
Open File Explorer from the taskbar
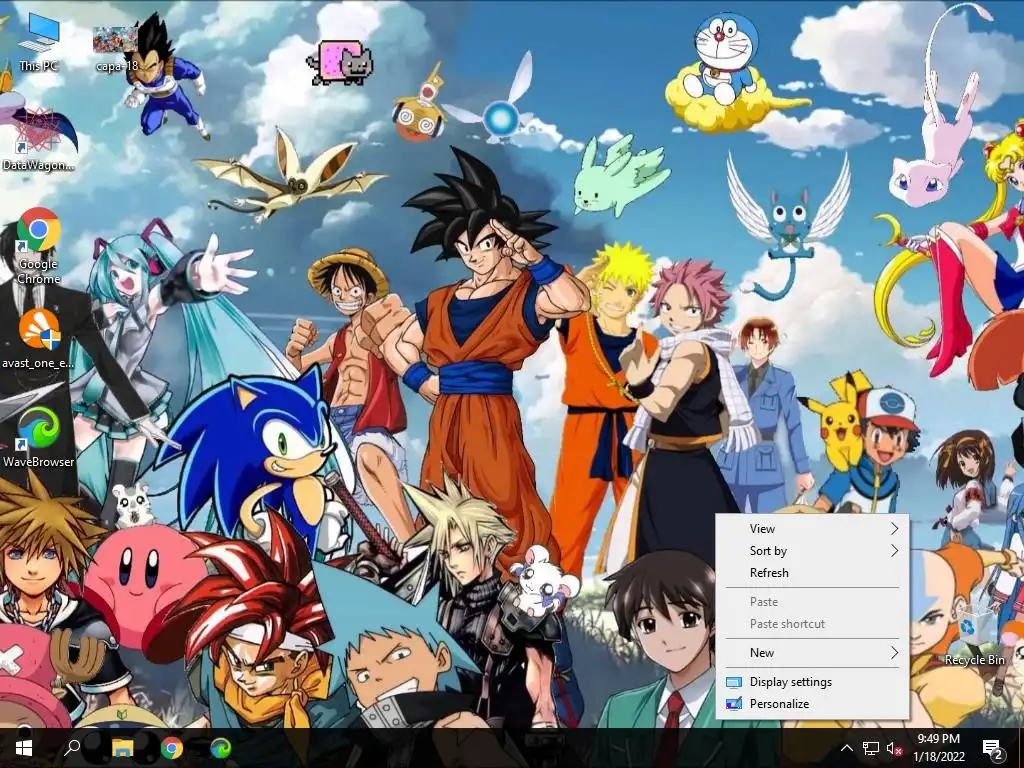[x=122, y=748]
